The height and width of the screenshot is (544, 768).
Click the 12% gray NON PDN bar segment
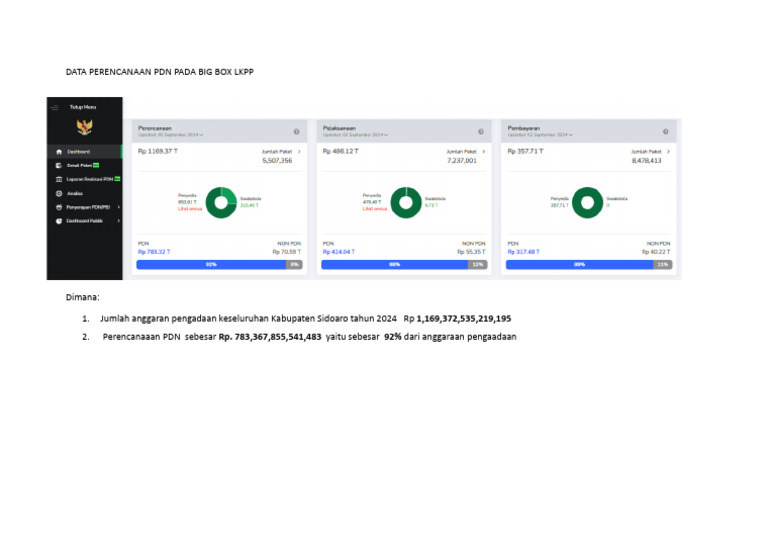[478, 265]
